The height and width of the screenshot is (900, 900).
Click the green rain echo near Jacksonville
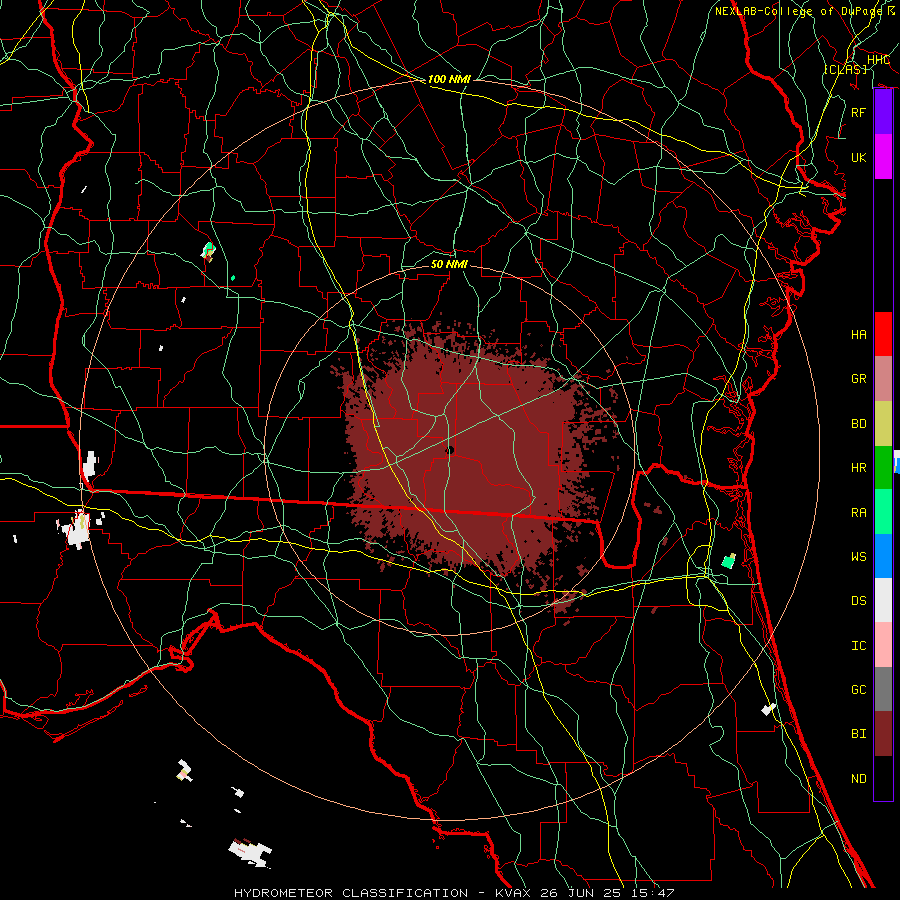tap(728, 561)
